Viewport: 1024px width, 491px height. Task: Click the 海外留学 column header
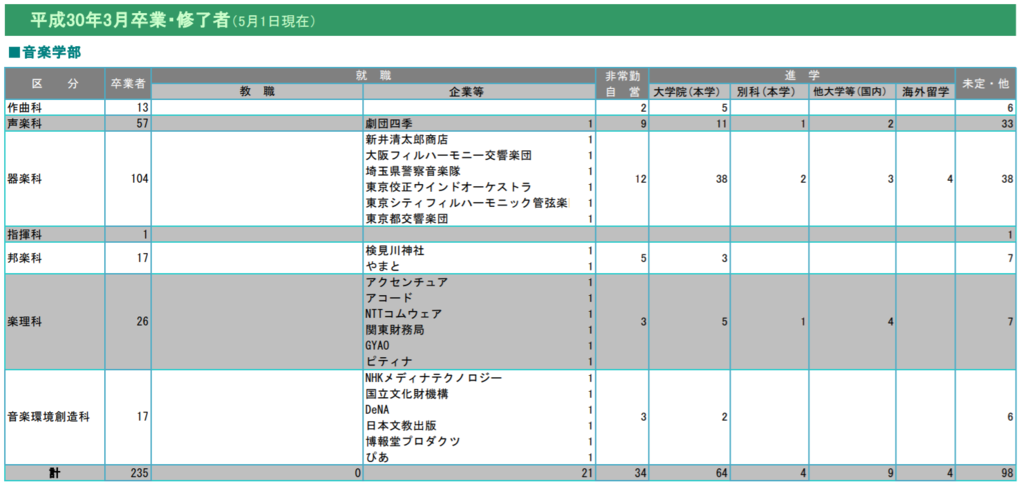(925, 92)
